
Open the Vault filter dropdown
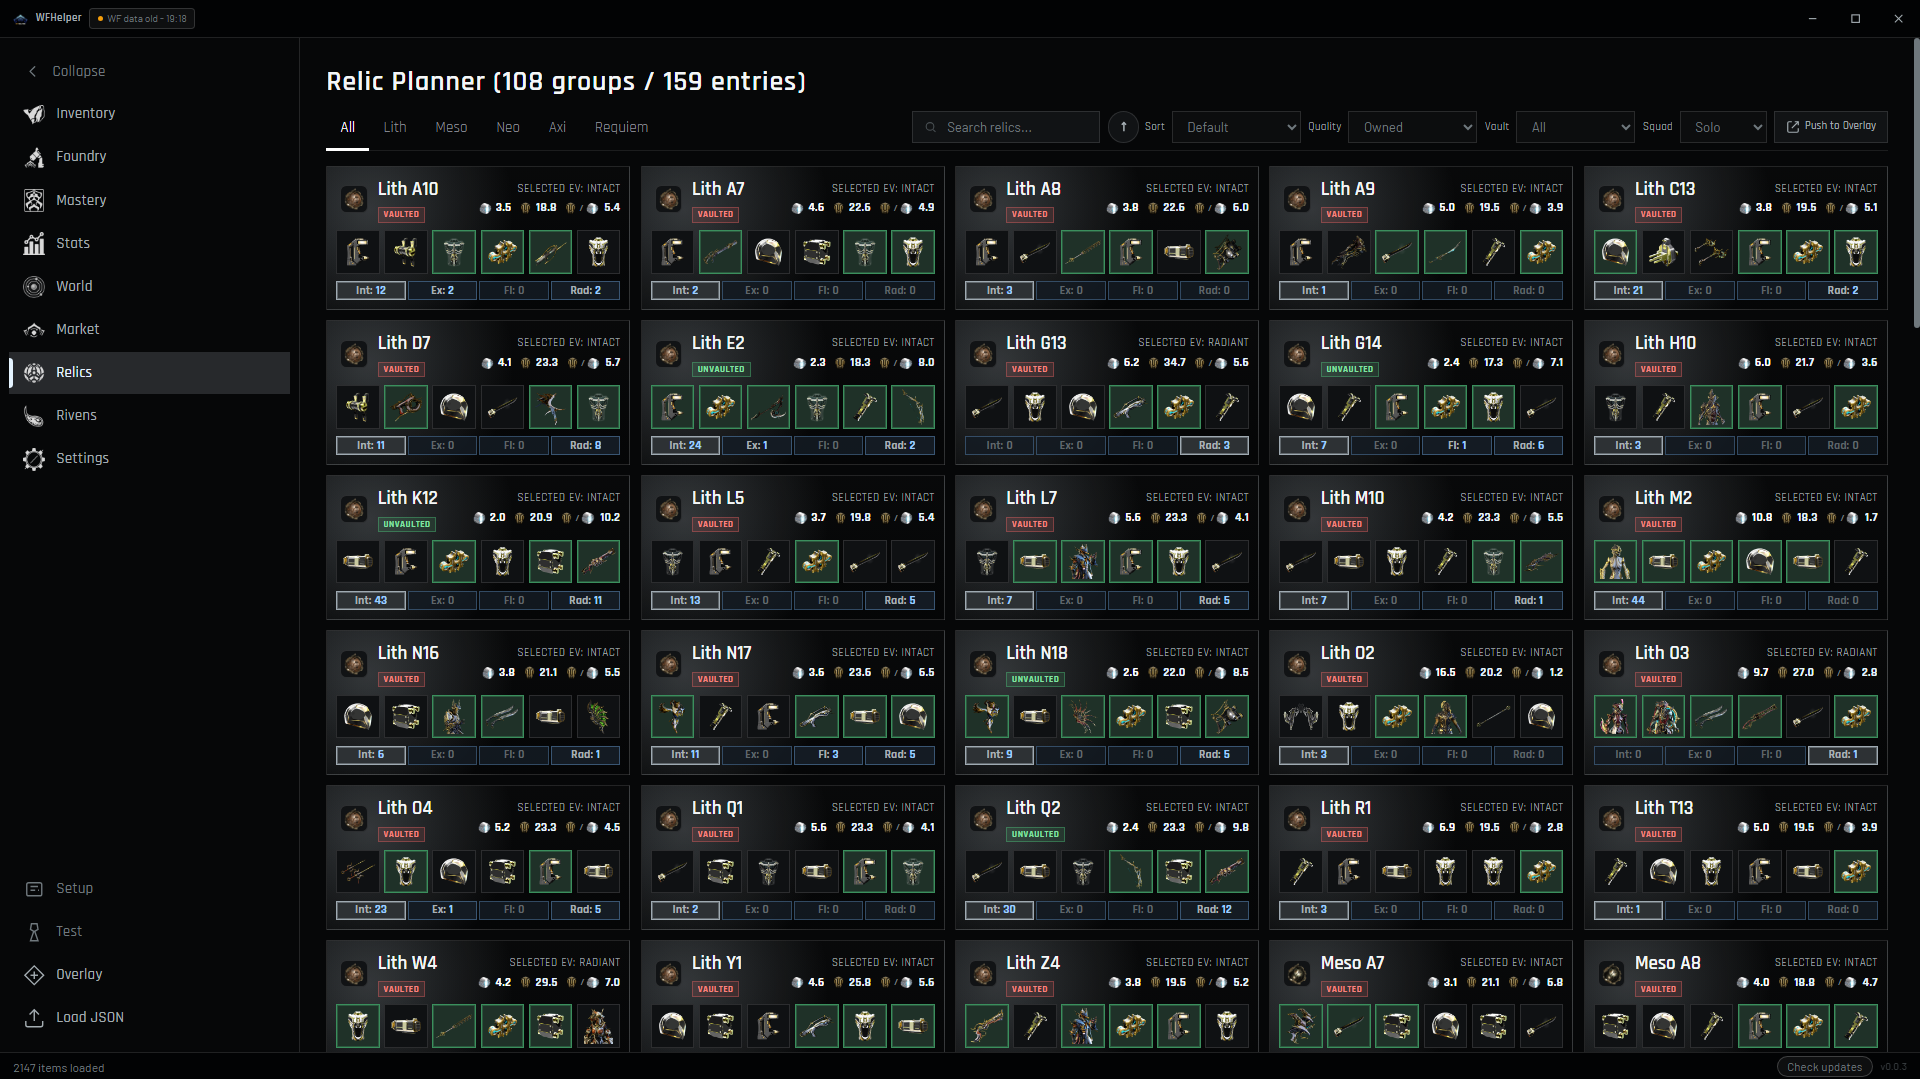1576,127
